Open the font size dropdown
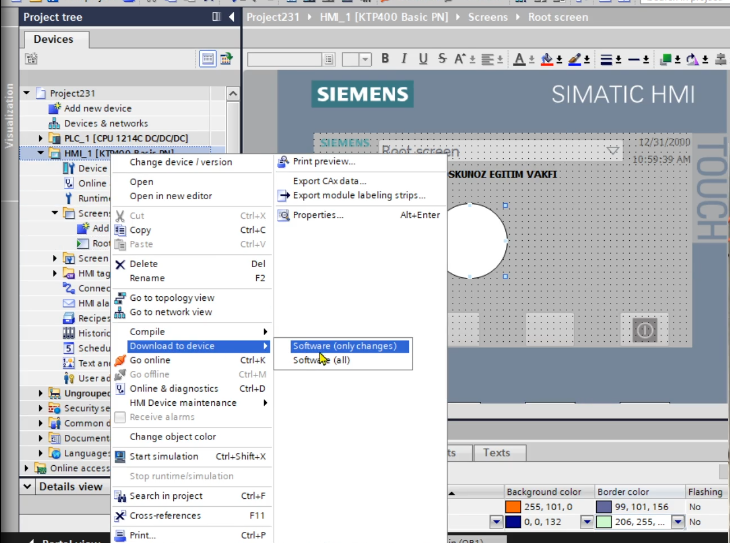This screenshot has width=730, height=543. [365, 59]
